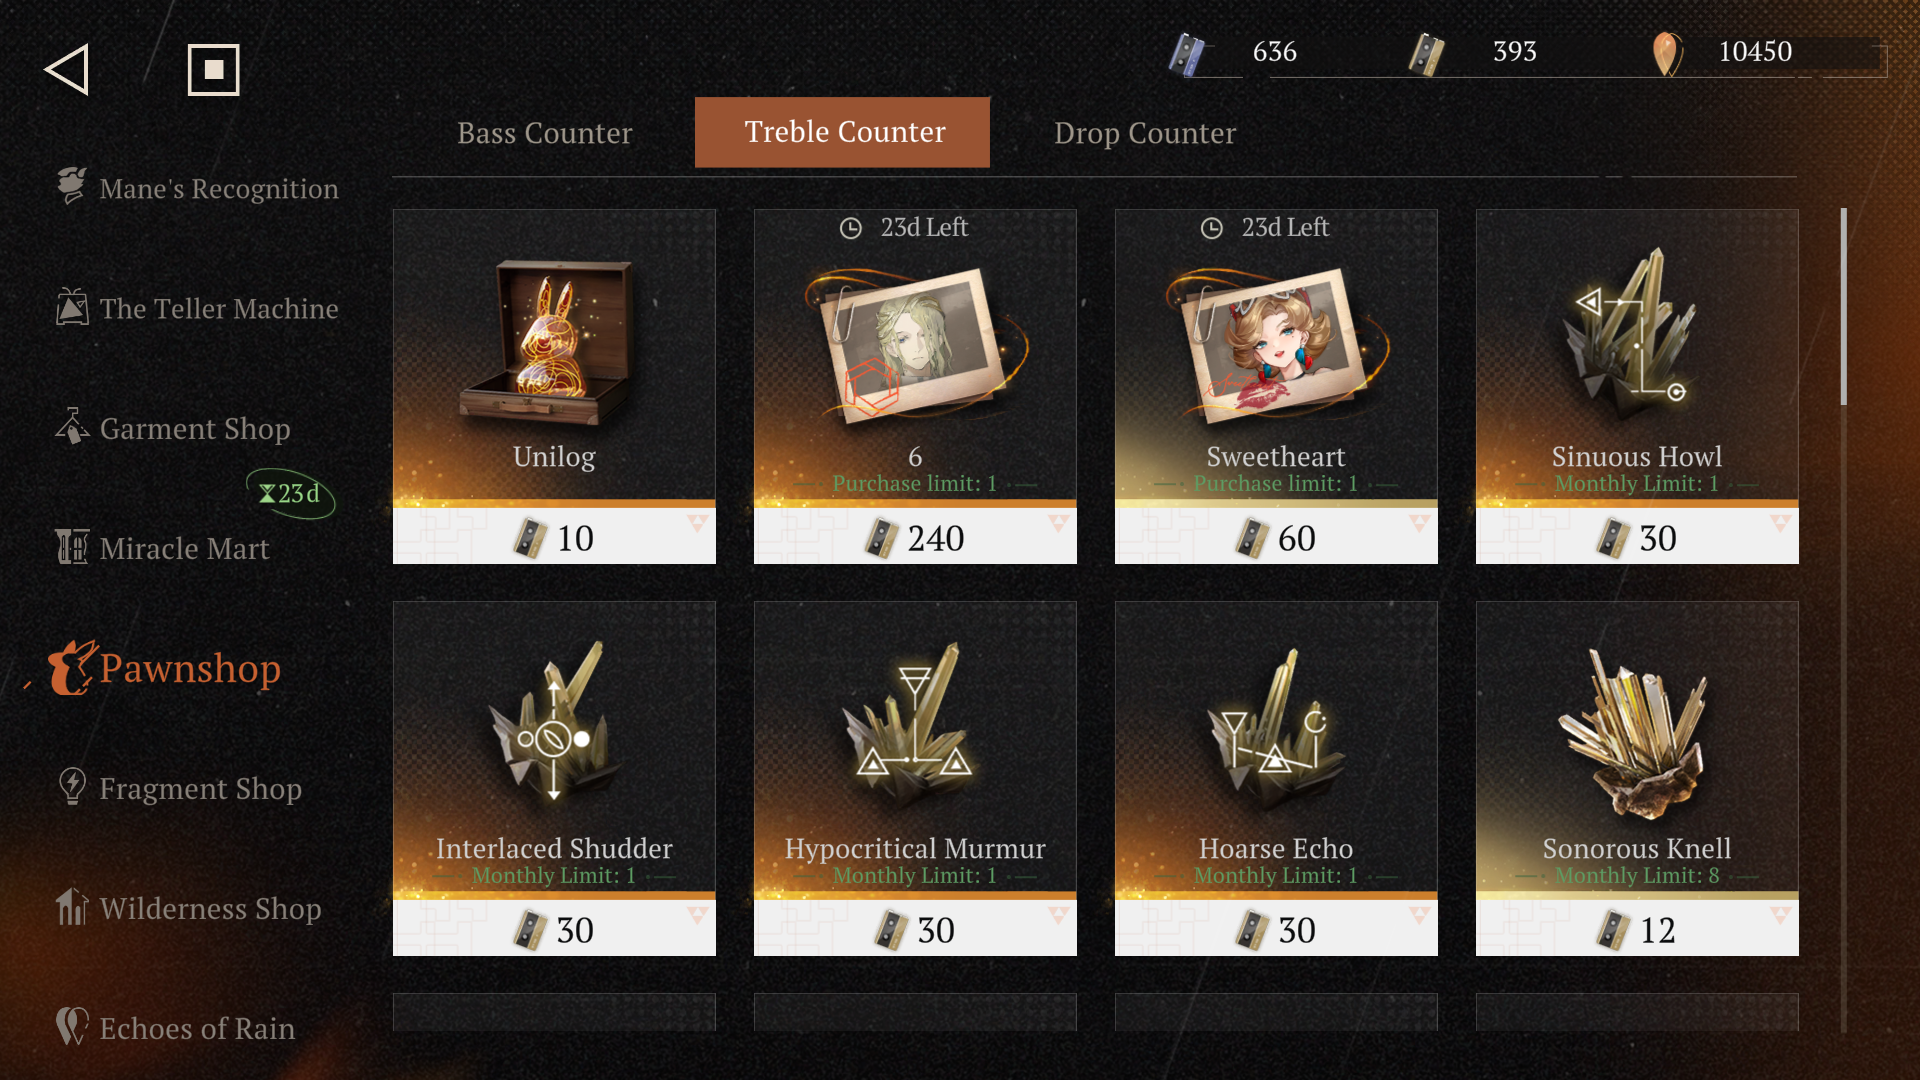Open the Pawnshop section
Screen dimensions: 1920x1080
pyautogui.click(x=166, y=668)
